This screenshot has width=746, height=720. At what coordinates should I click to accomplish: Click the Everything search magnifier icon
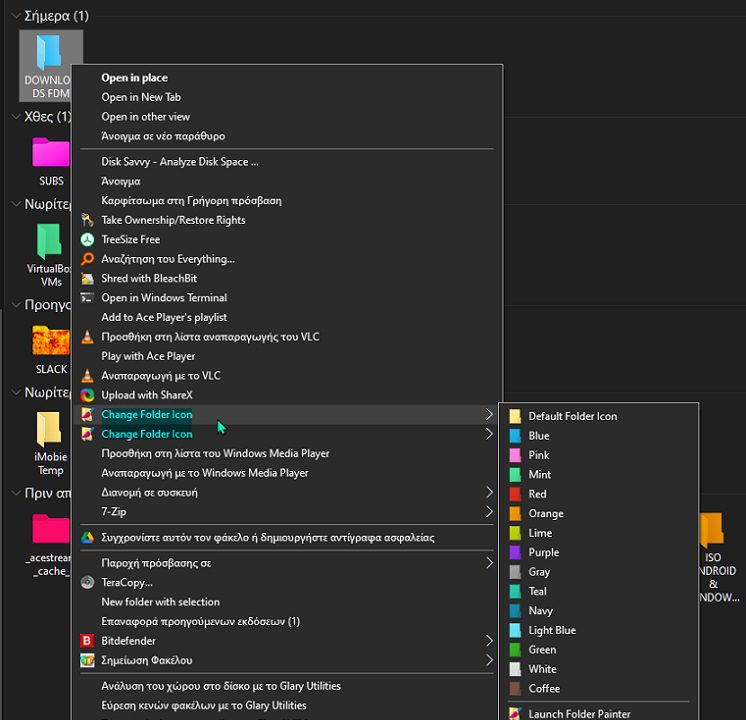[x=87, y=259]
